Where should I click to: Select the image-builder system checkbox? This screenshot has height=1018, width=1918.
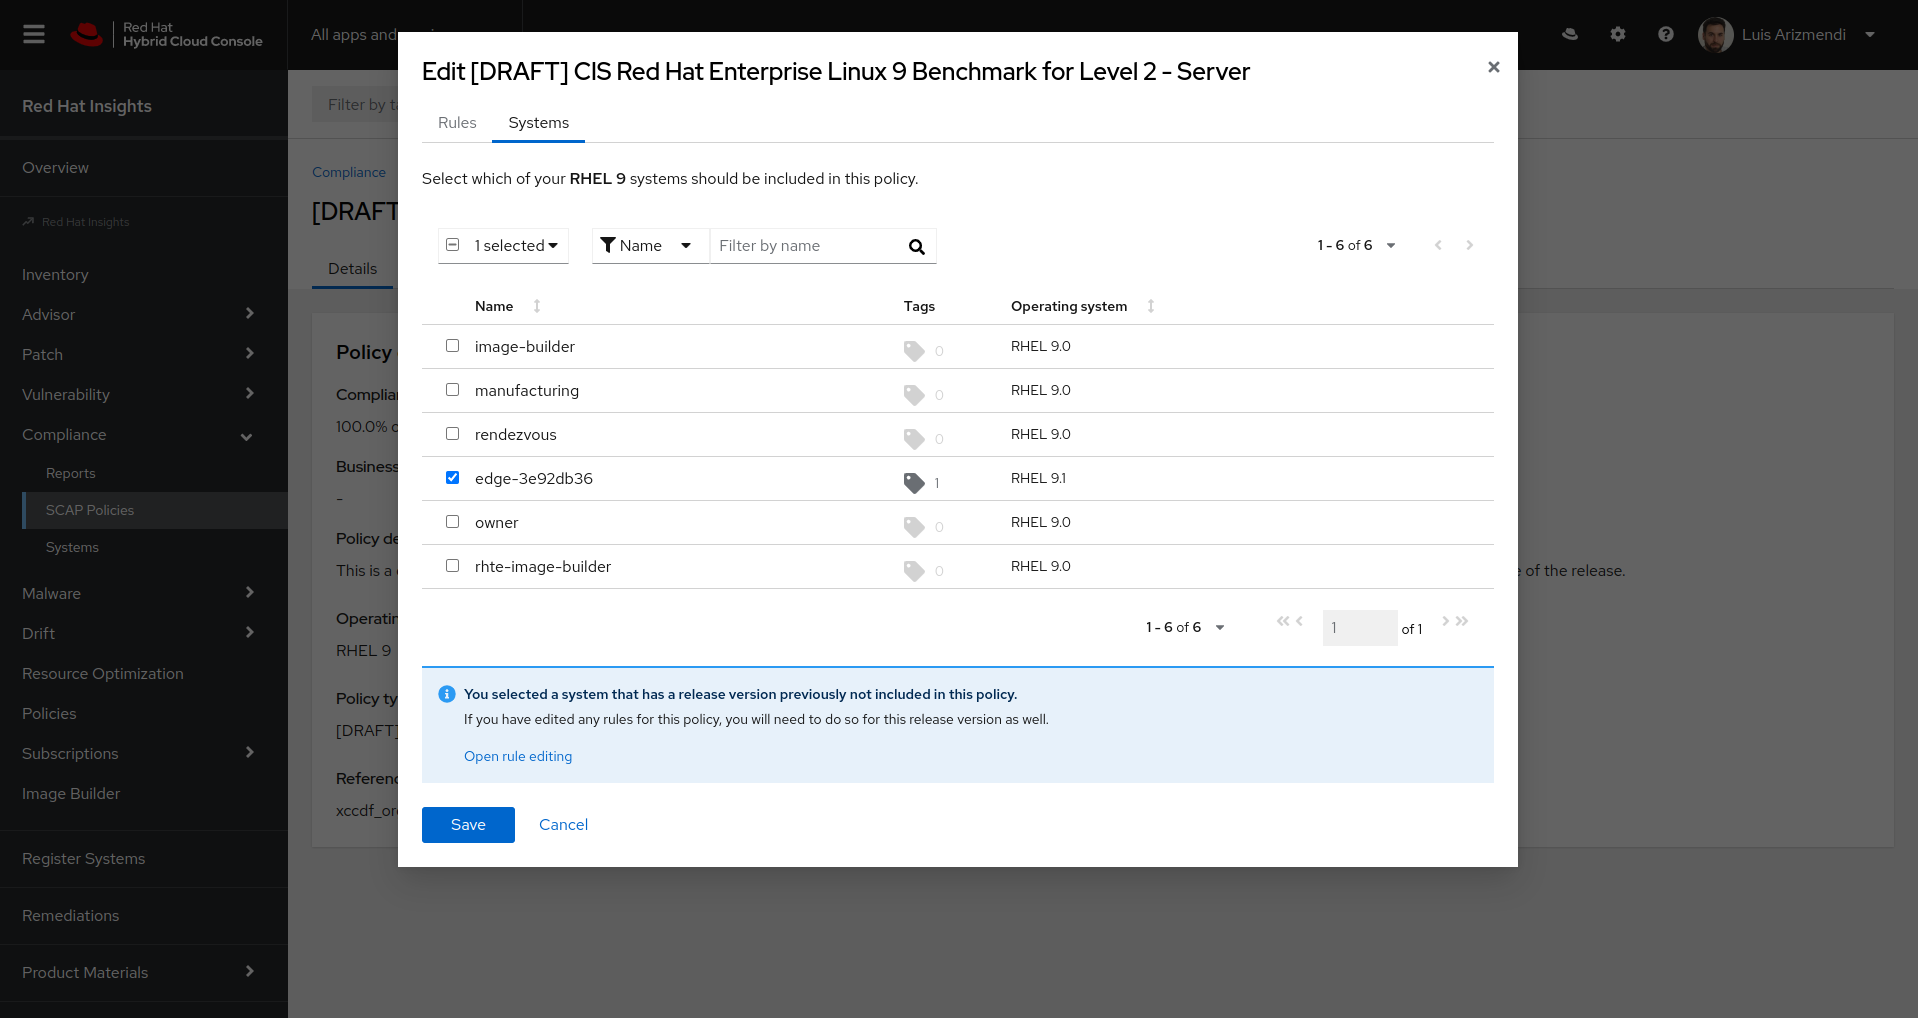coord(452,346)
